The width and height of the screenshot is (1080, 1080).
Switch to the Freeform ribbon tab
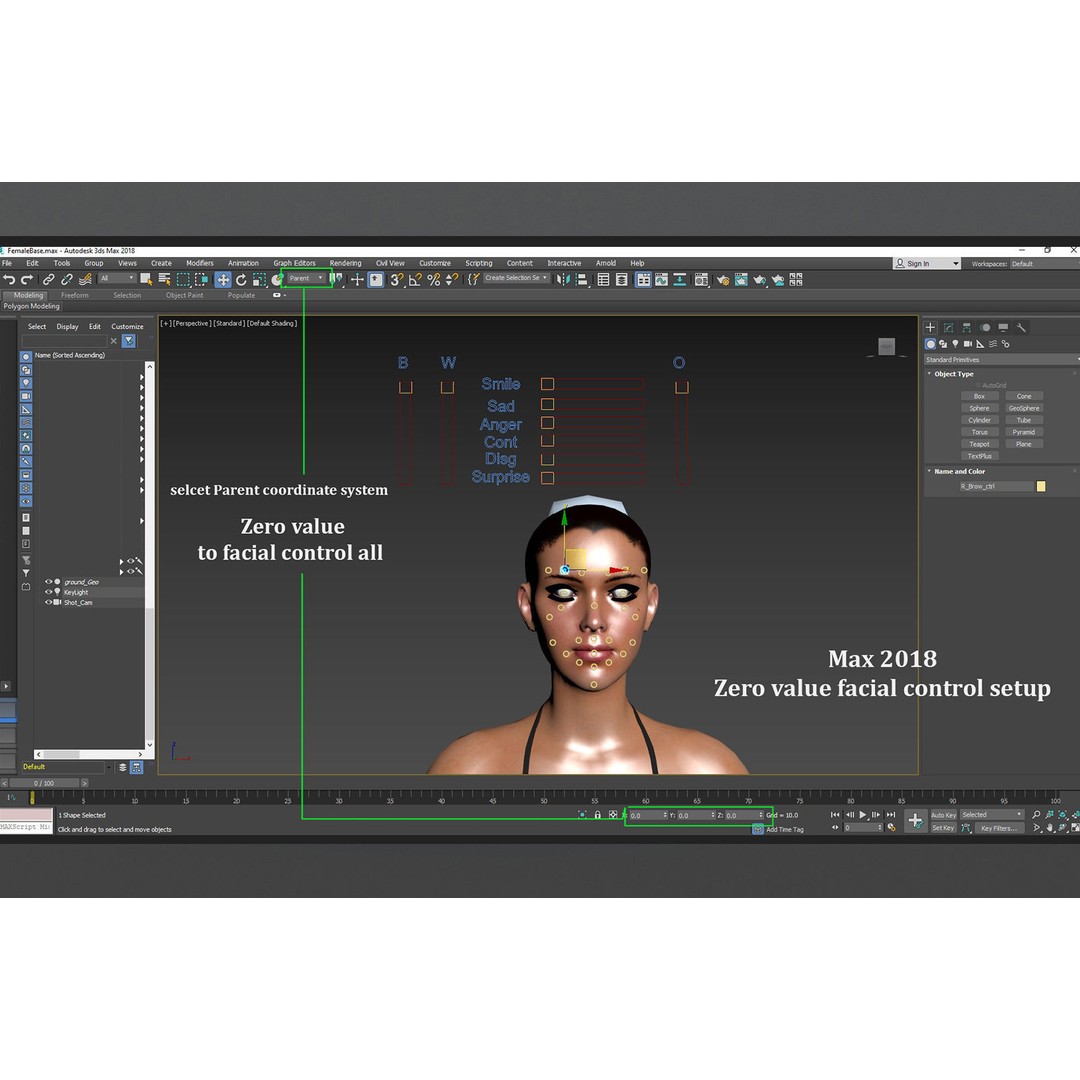pos(75,295)
